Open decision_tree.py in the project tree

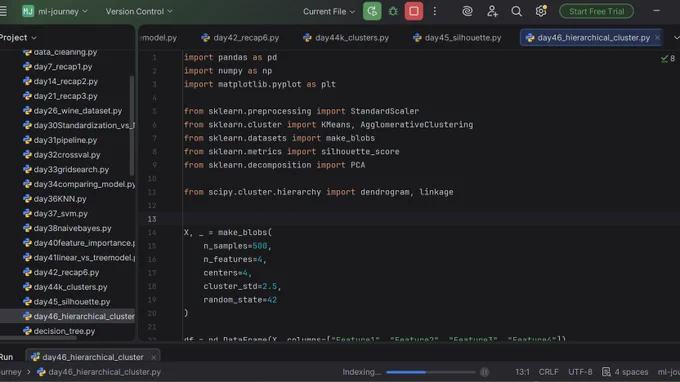[x=64, y=331]
